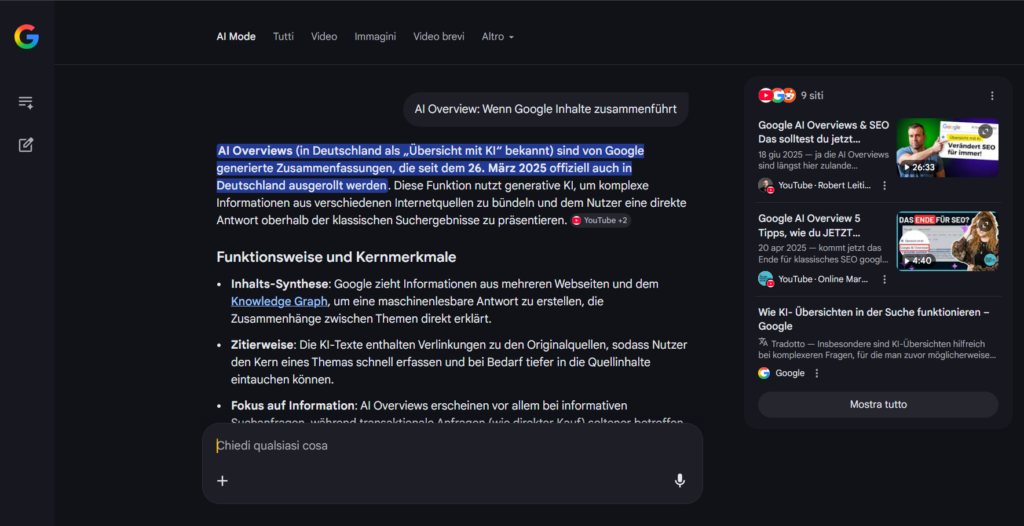Screen dimensions: 1024x526
Task: Click the plus icon in prompt box
Action: (x=223, y=481)
